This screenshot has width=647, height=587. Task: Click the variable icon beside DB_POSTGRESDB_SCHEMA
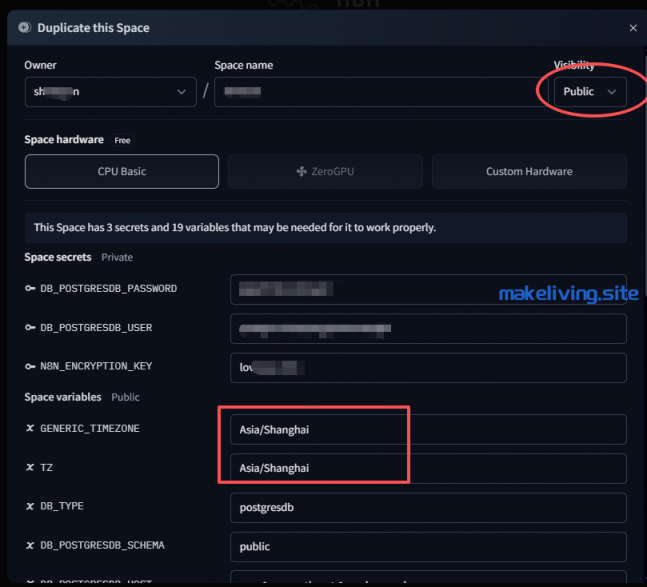30,546
